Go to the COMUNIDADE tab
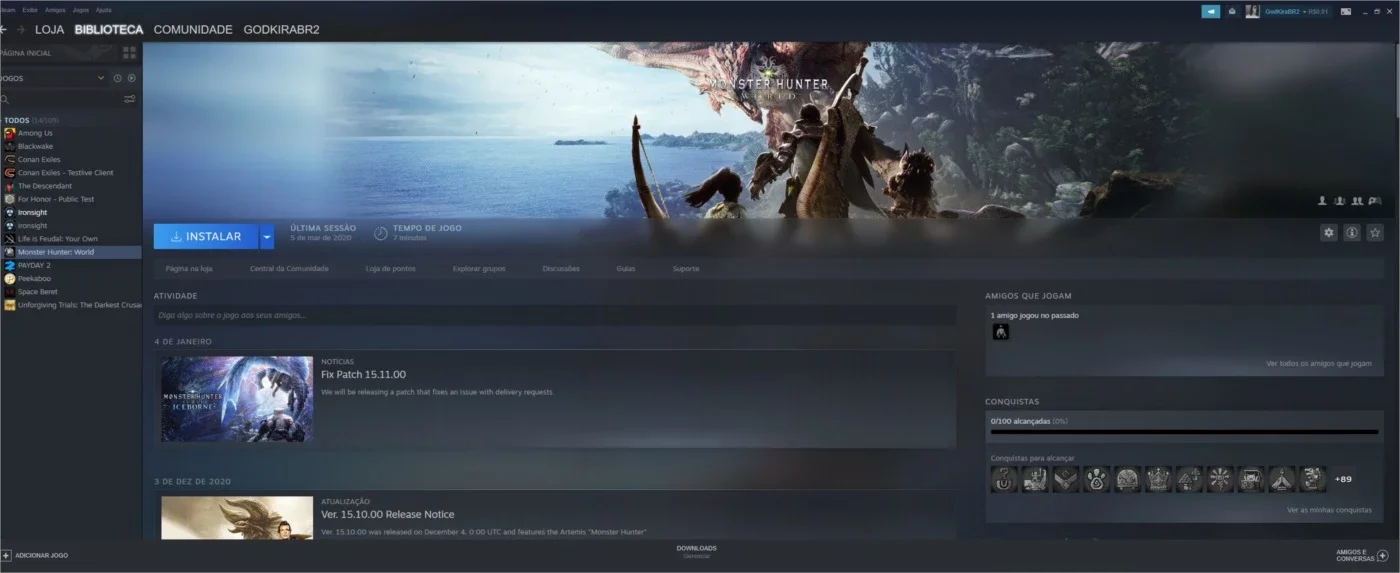 (193, 30)
